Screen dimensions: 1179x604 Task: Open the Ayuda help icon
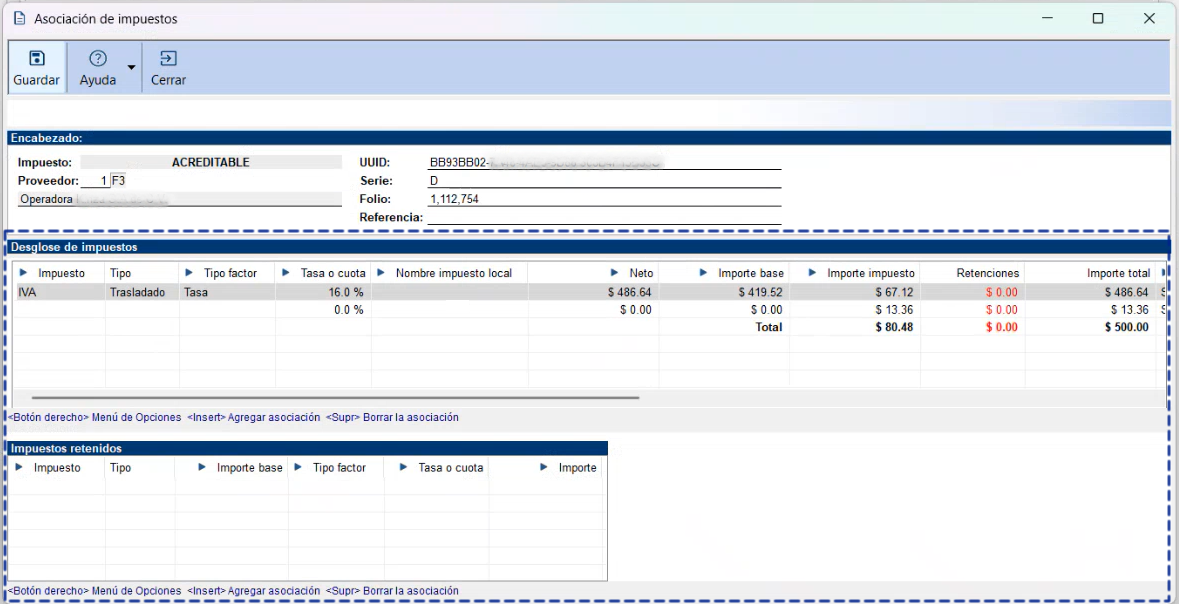98,58
